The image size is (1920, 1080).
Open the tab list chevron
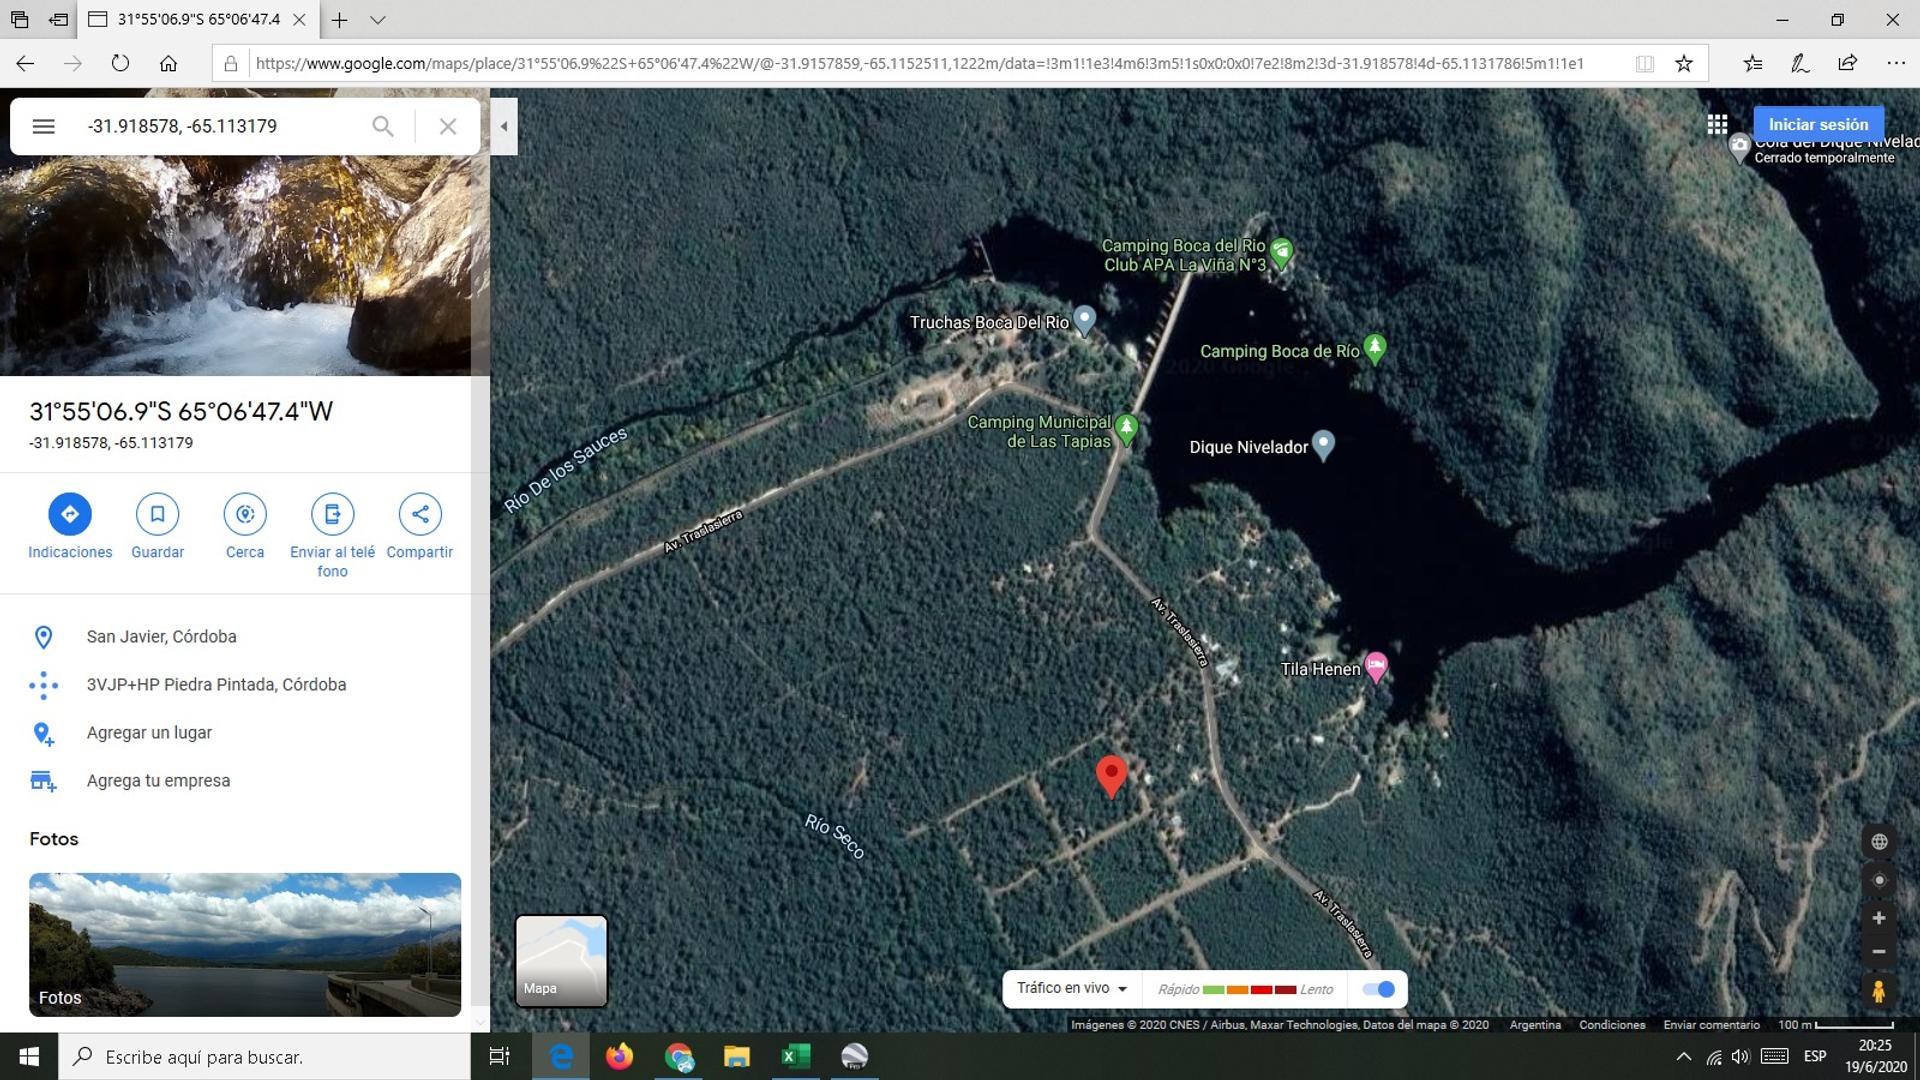(x=377, y=20)
